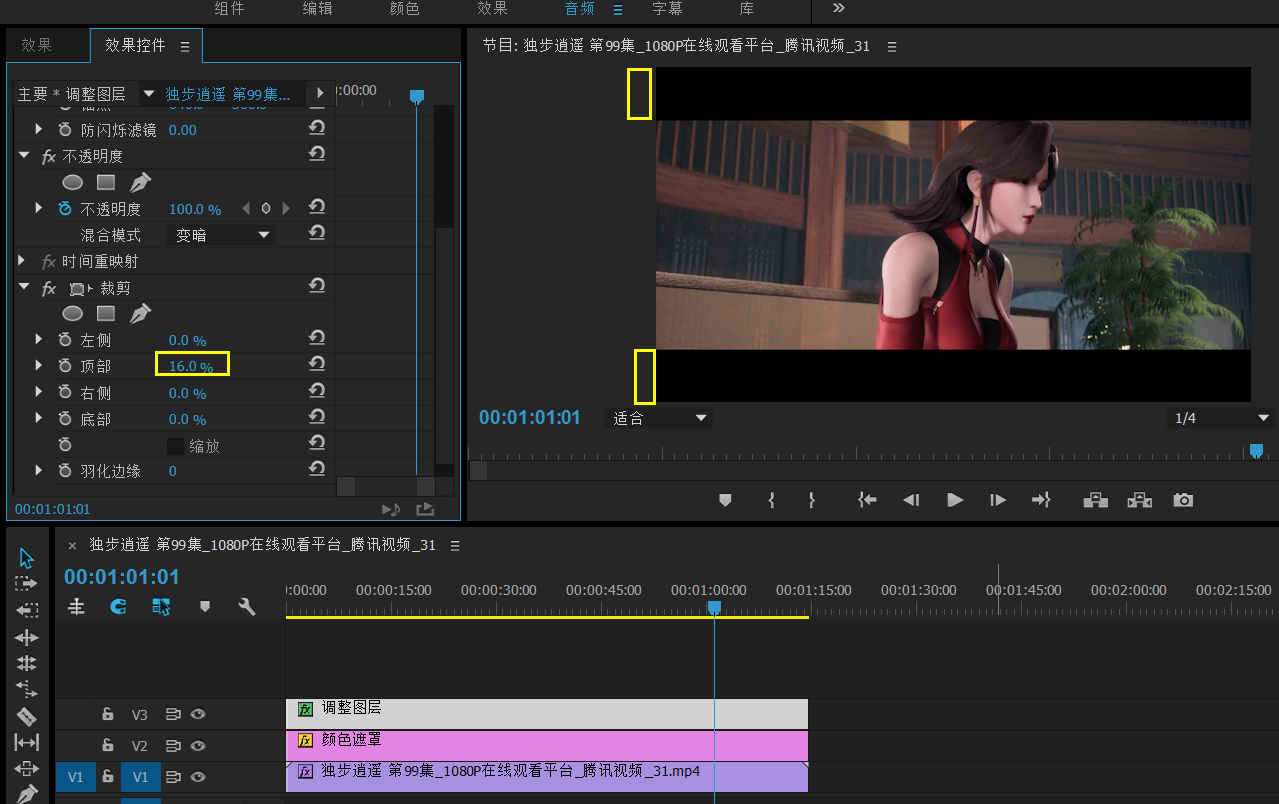Collapse the 不透明度 effect section

click(23, 156)
